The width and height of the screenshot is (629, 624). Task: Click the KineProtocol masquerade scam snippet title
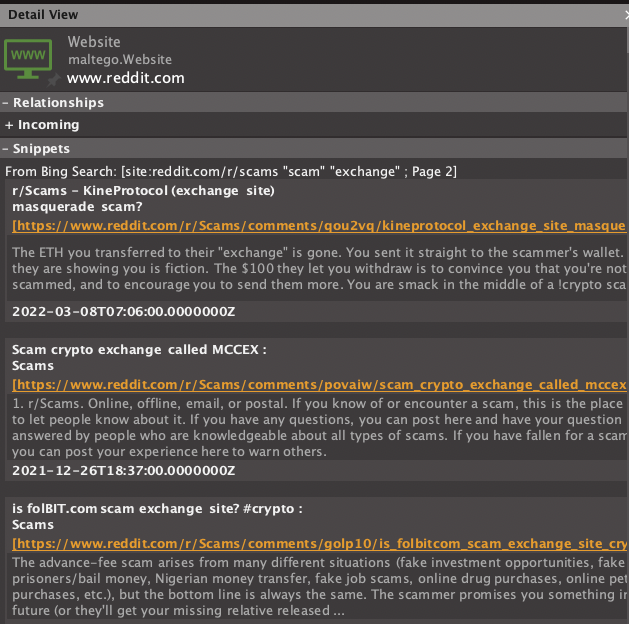[143, 199]
